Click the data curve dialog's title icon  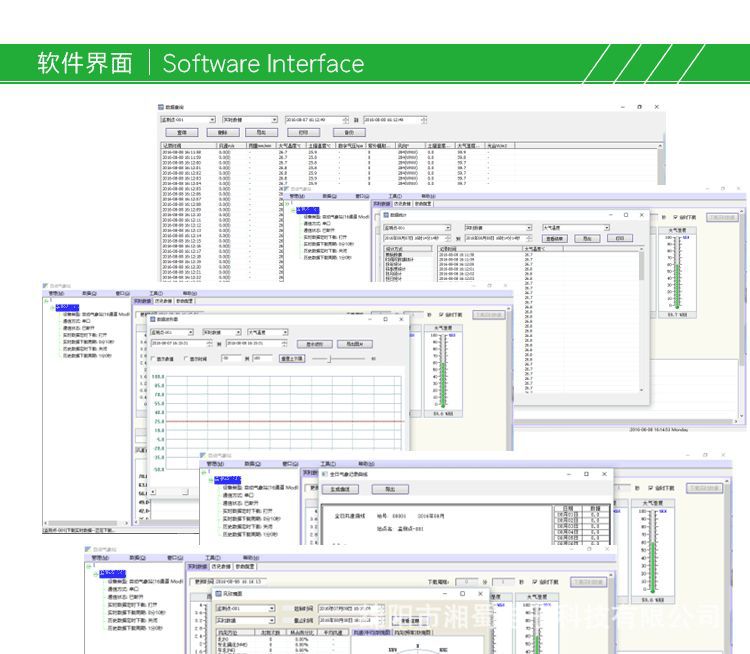click(x=153, y=319)
